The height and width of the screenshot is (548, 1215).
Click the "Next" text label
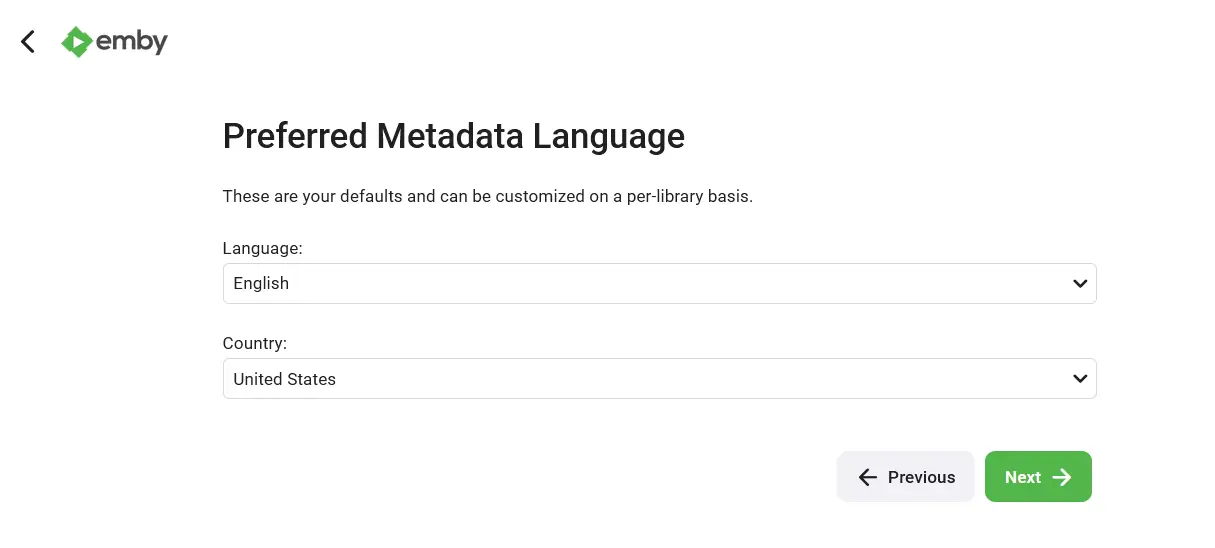click(x=1023, y=477)
